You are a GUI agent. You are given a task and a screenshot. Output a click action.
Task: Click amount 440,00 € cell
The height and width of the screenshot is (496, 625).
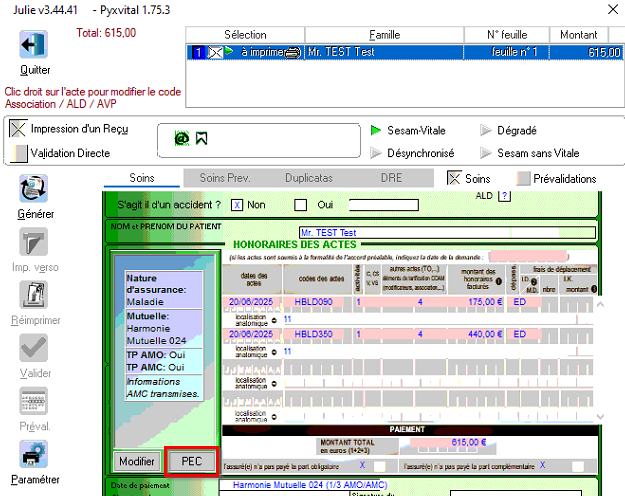[x=477, y=334]
